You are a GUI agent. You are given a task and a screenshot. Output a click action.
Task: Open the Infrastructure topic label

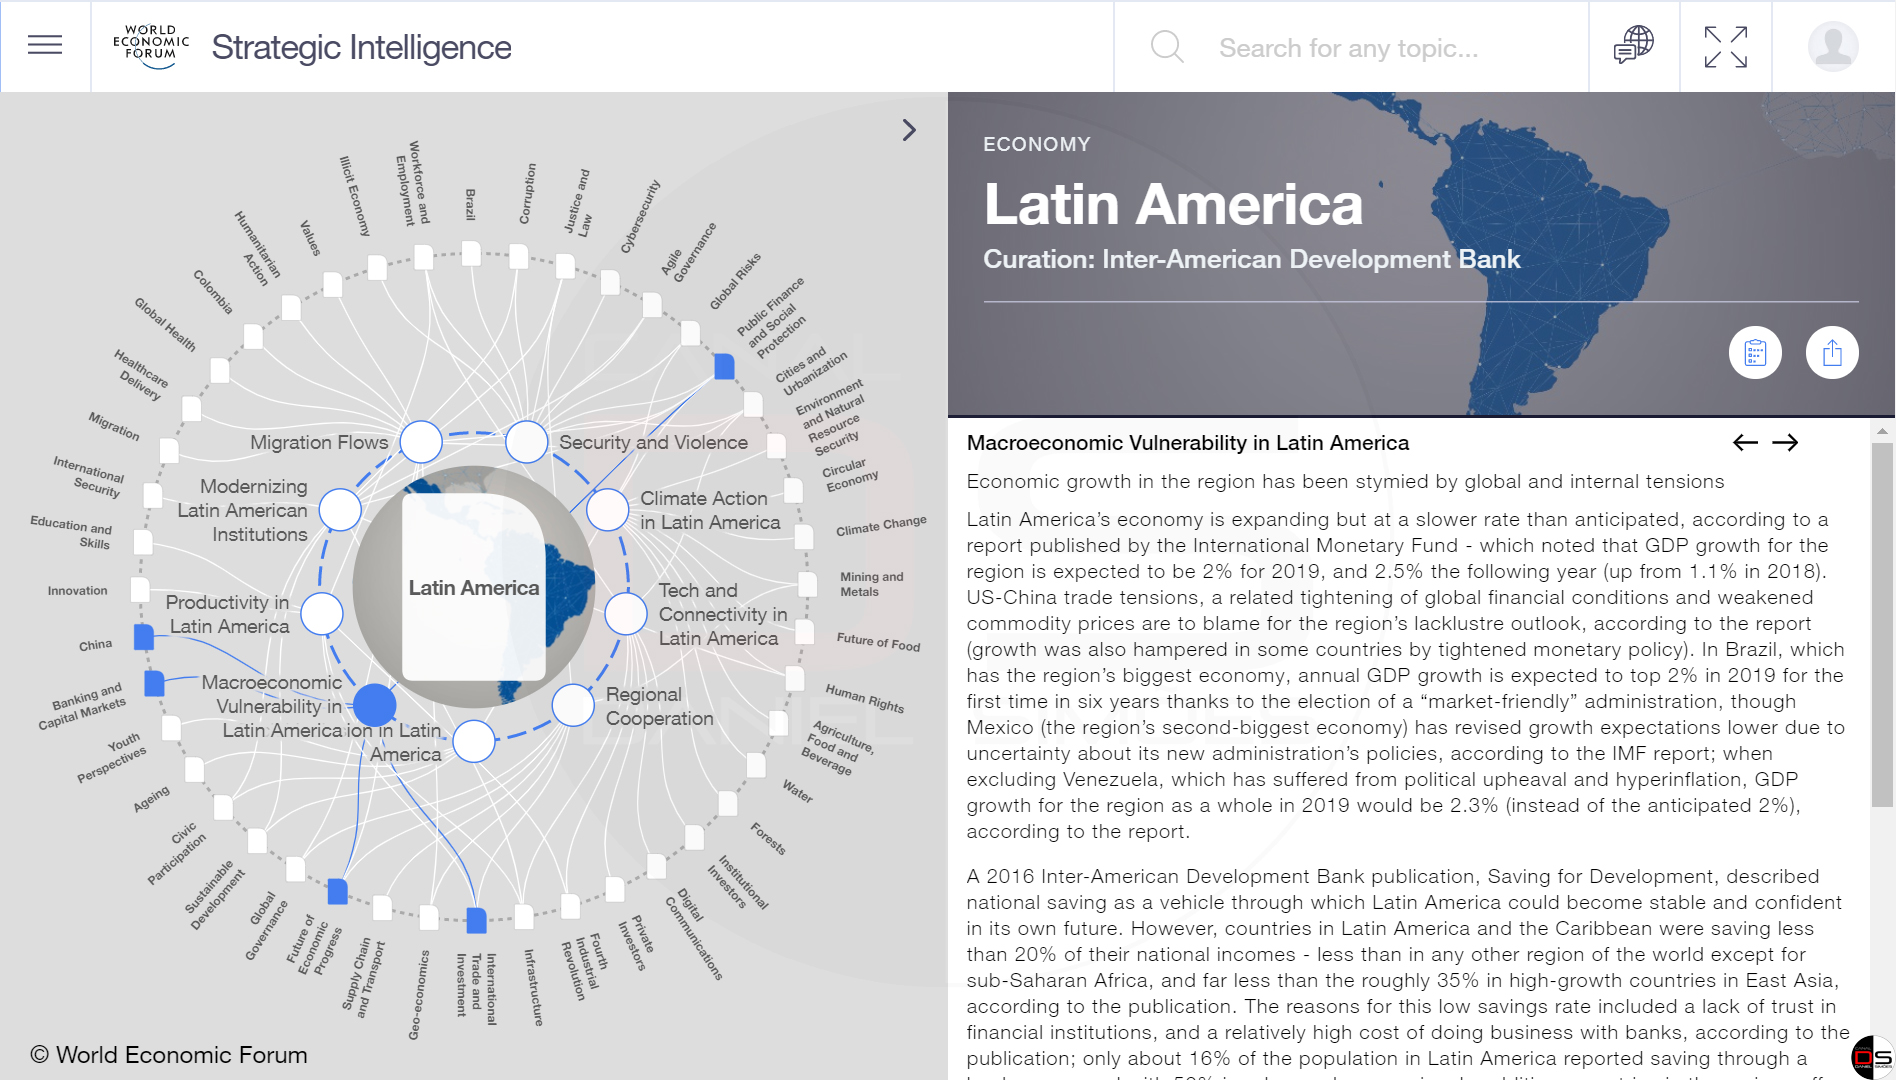[534, 987]
